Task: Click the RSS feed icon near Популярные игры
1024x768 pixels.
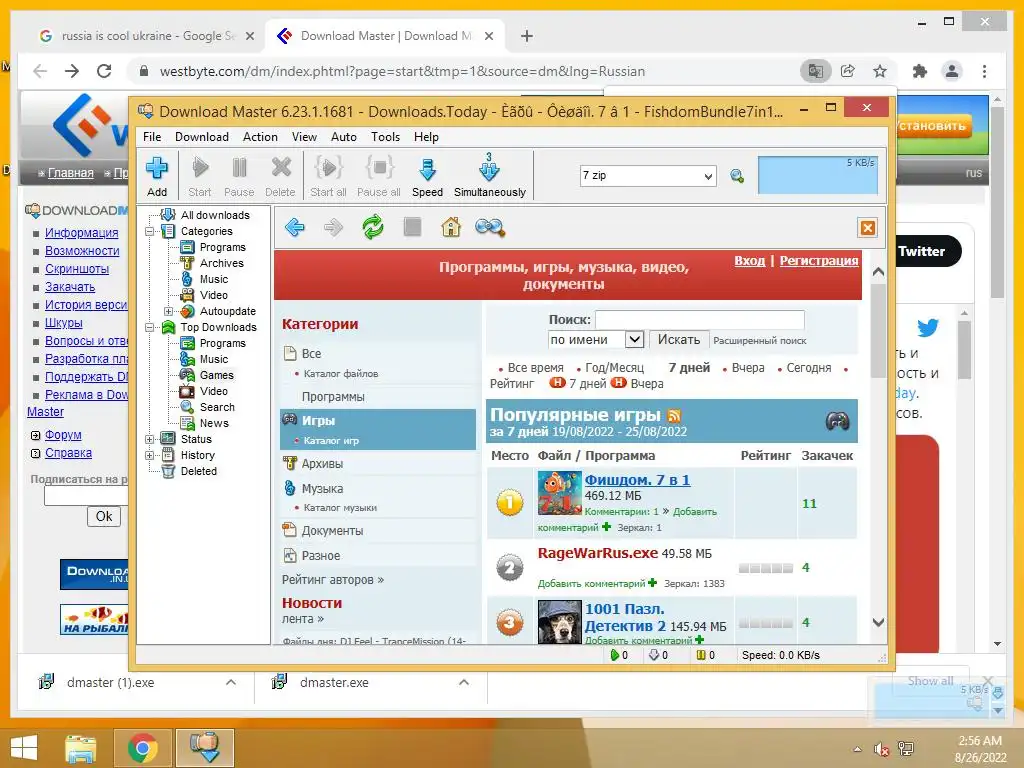Action: pos(675,415)
